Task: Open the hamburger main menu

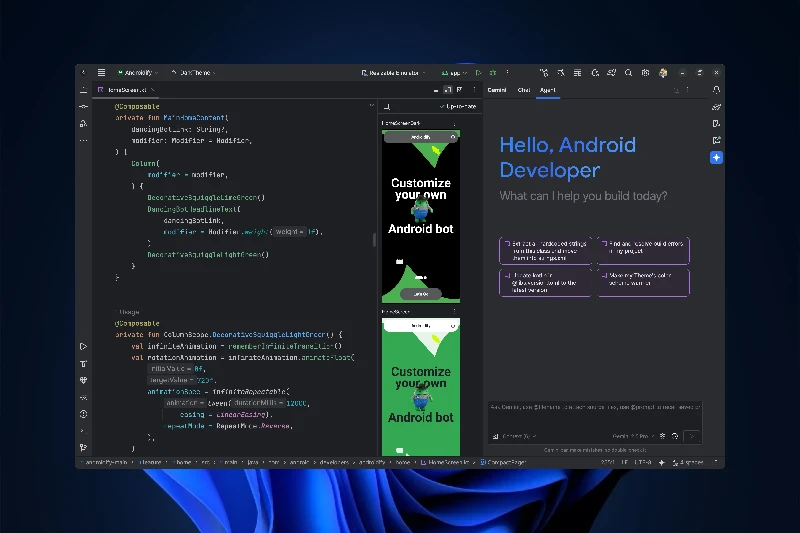Action: (x=102, y=72)
